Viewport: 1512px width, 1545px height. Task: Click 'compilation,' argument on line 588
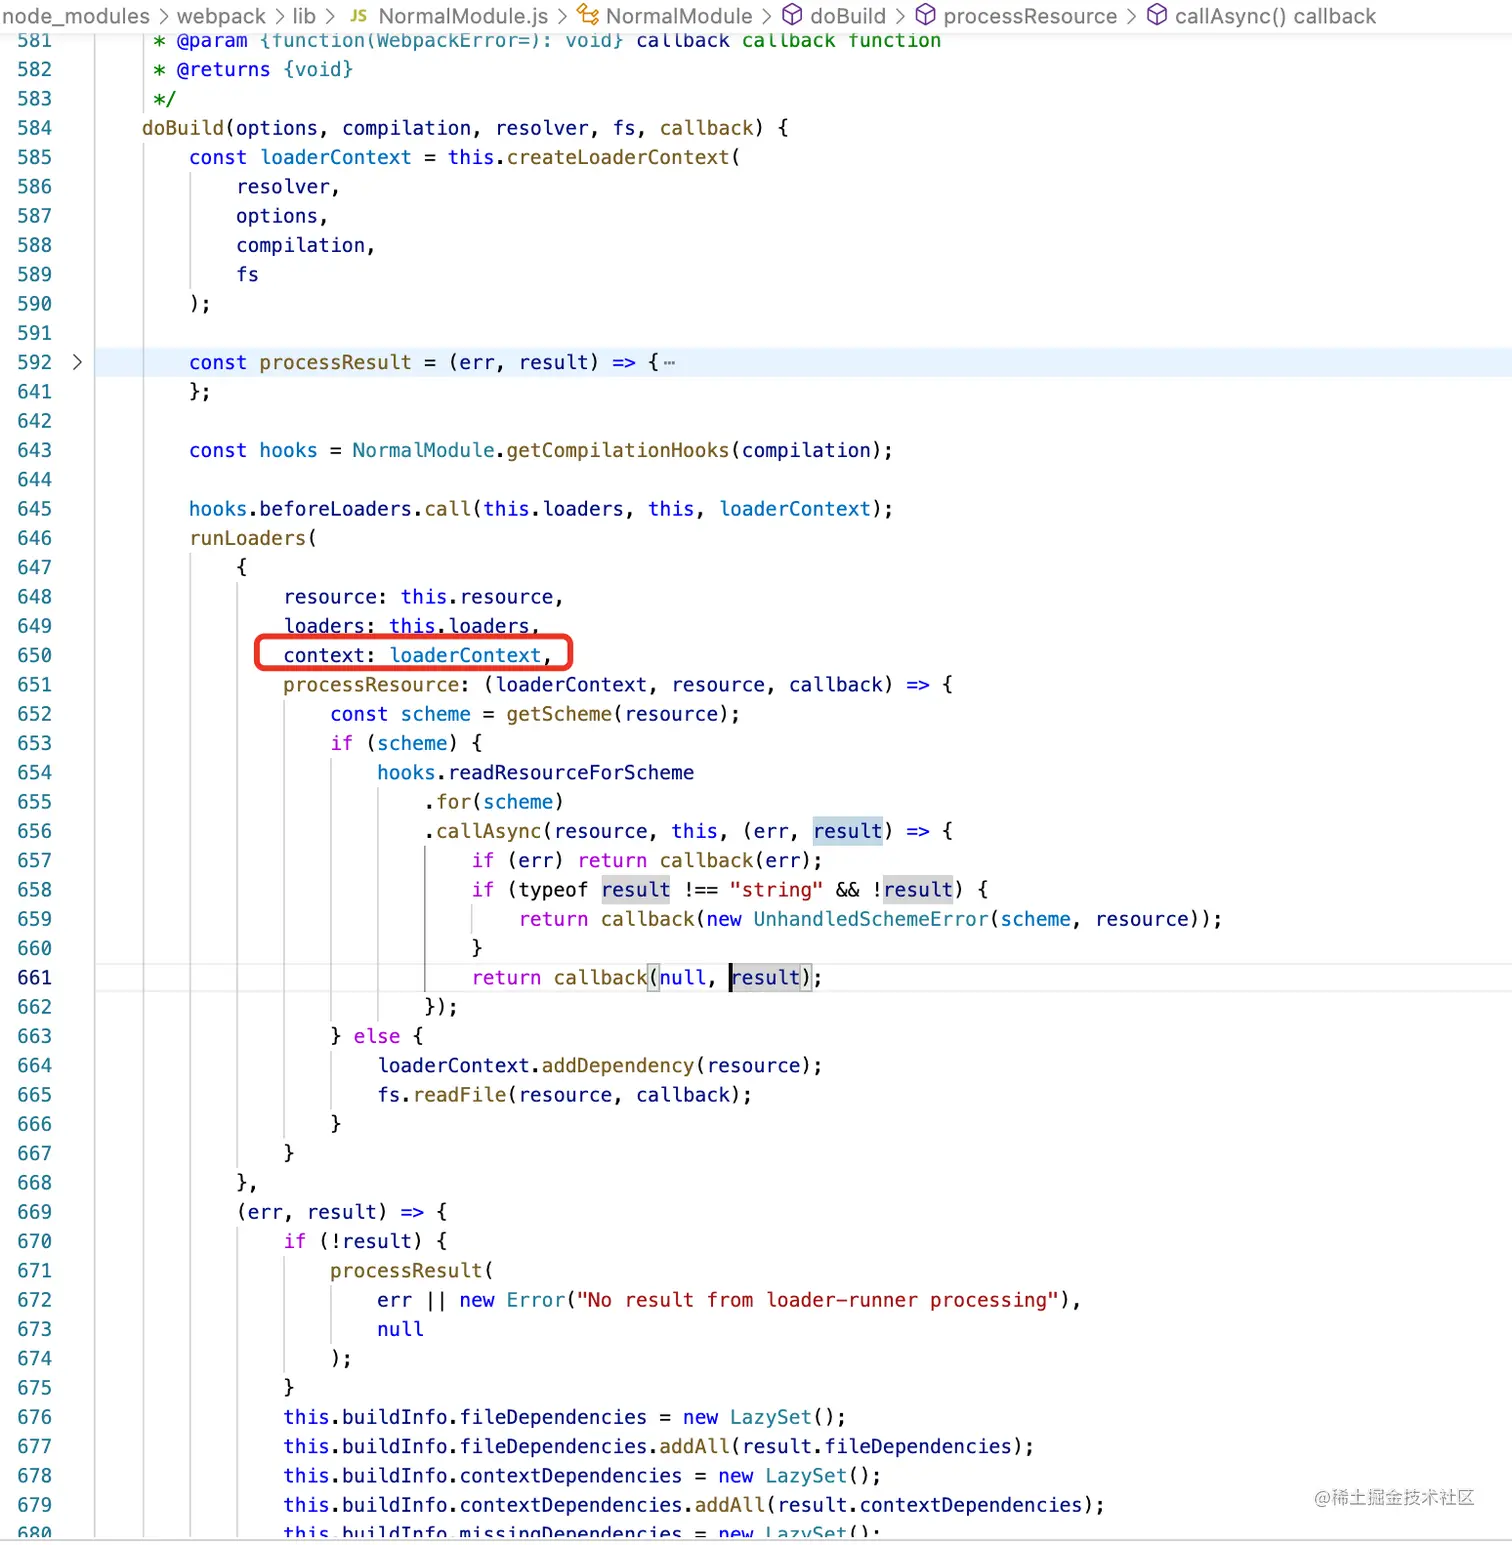point(305,245)
